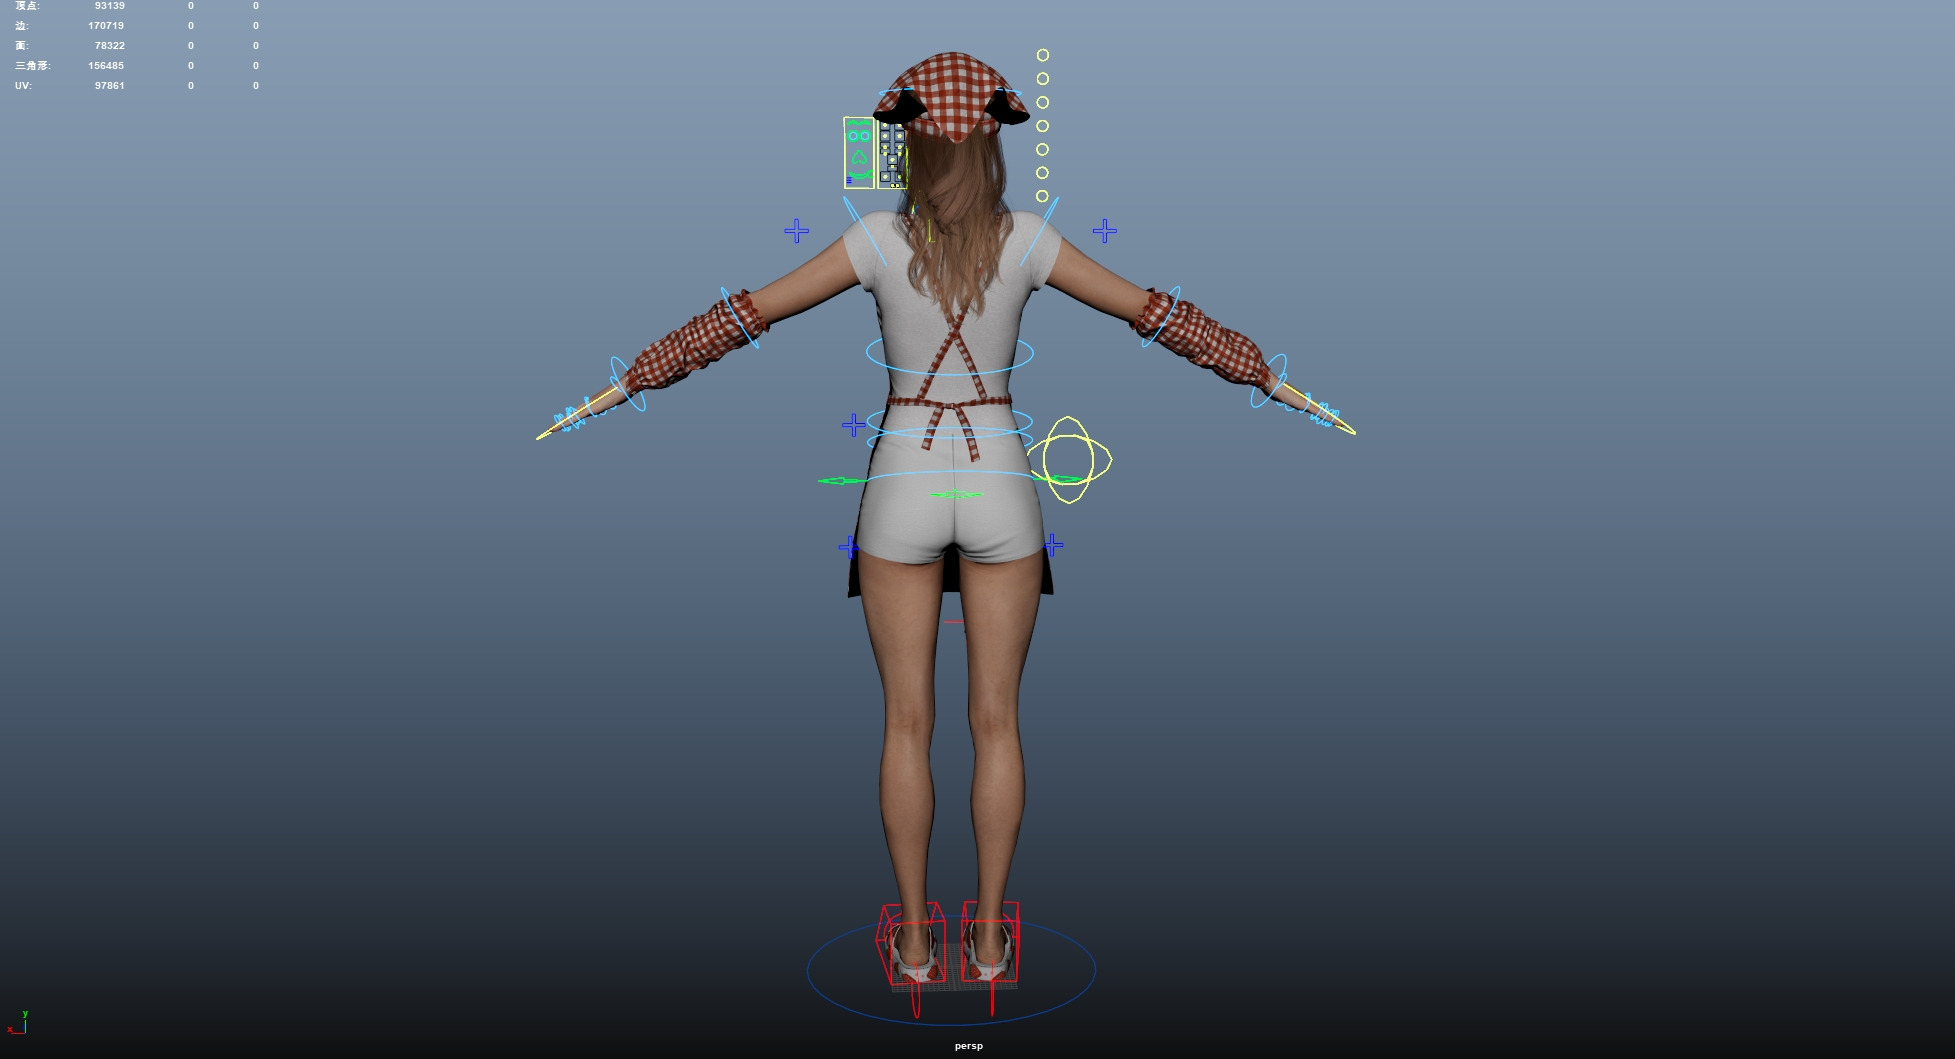Select blue clavicle line control on screen-left shoulder

pos(864,231)
